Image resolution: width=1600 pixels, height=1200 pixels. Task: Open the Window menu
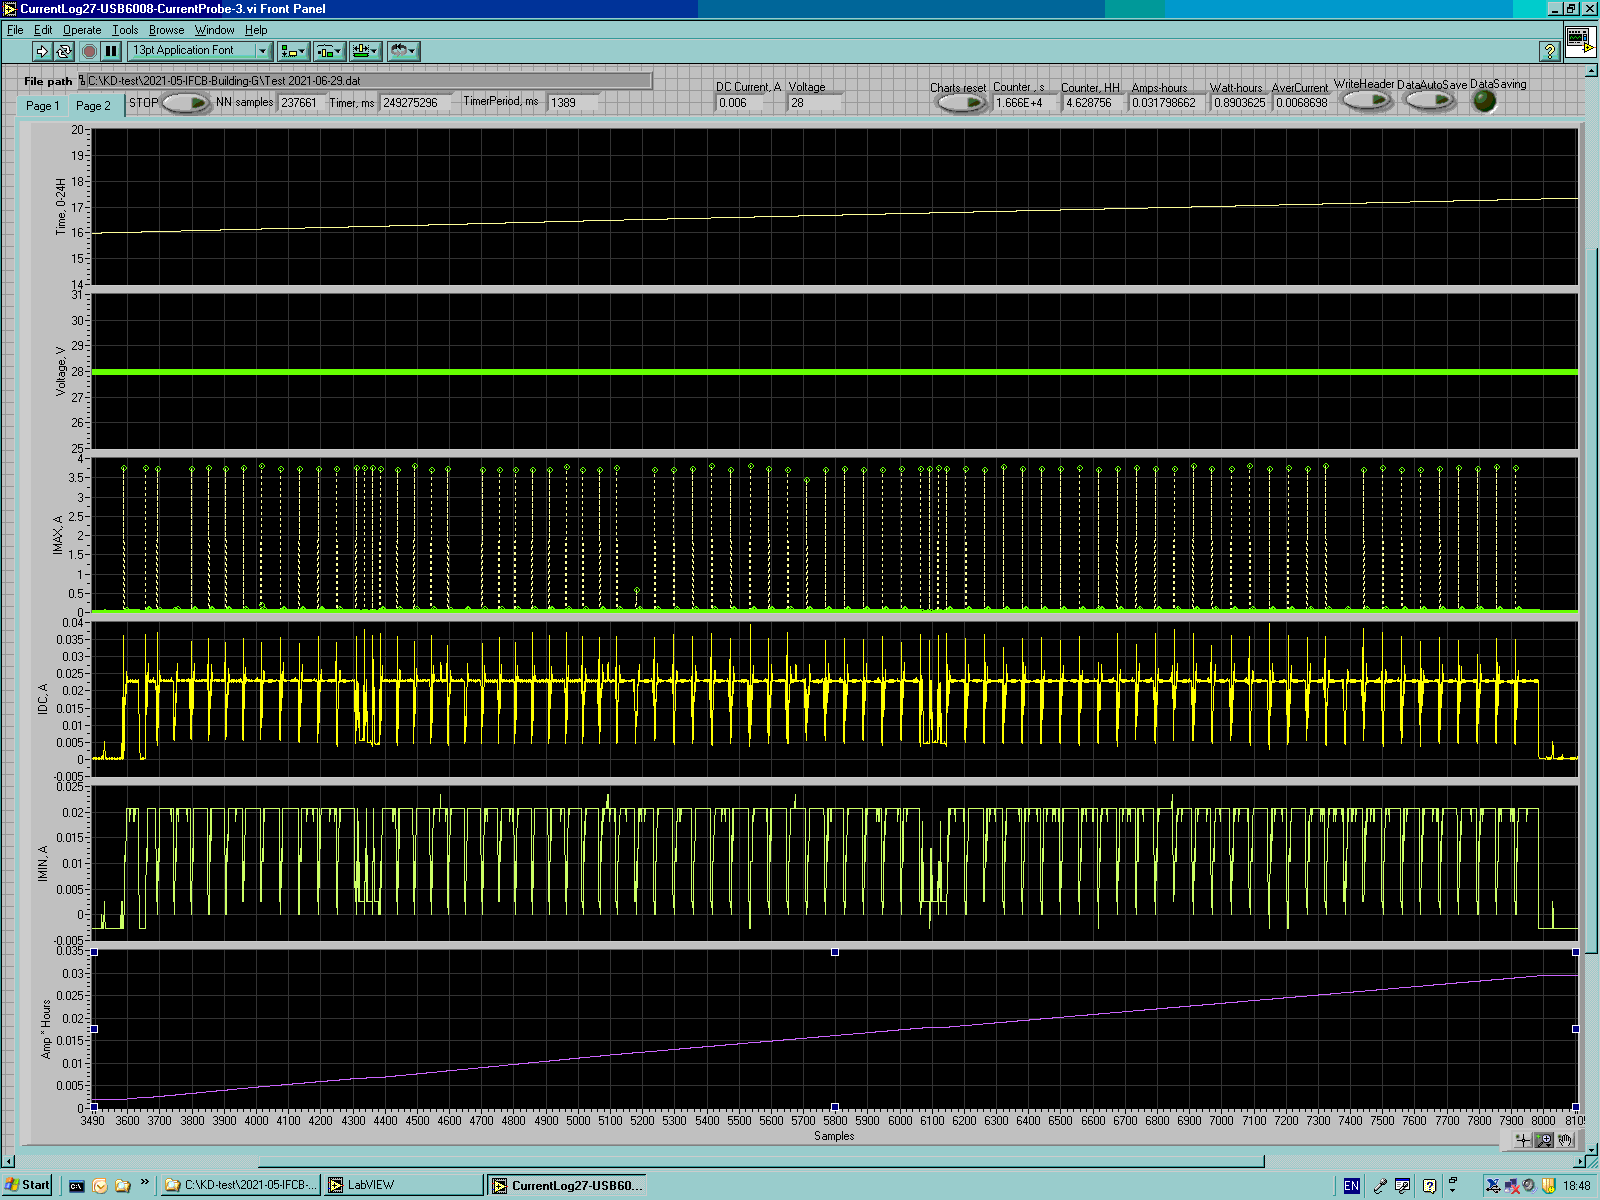(214, 30)
